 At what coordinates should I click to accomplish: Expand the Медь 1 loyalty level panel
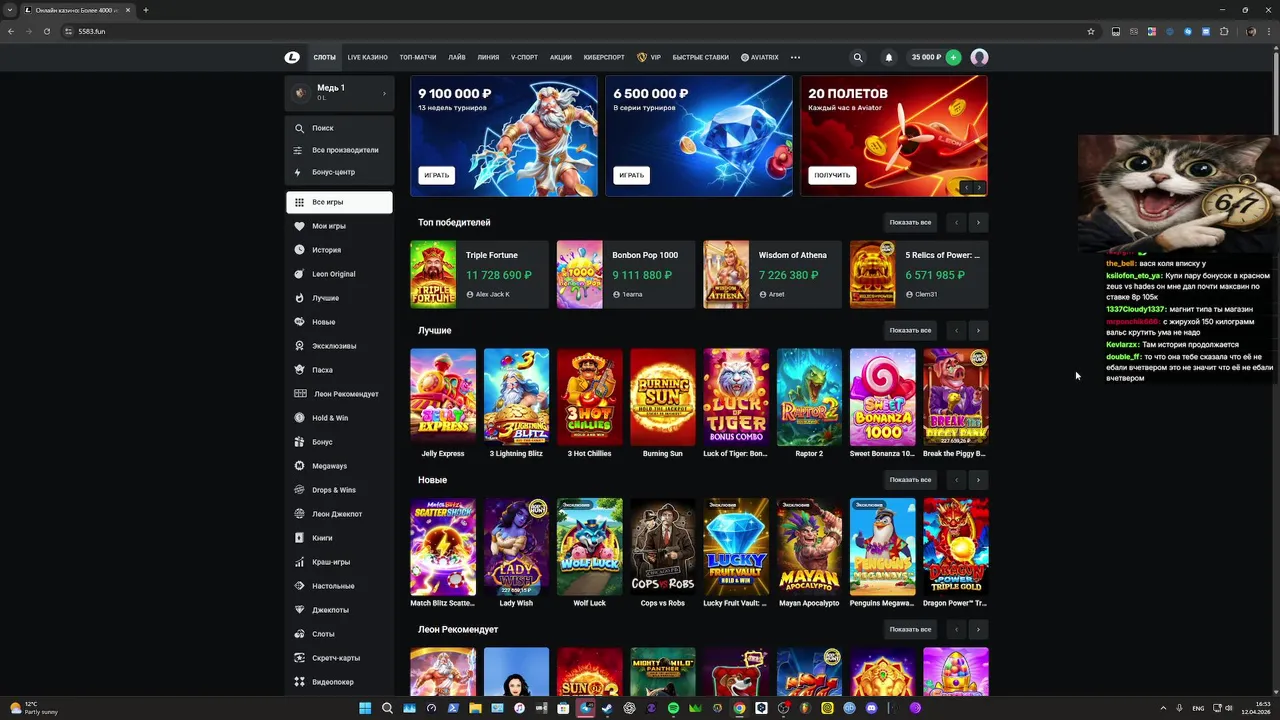(x=339, y=93)
